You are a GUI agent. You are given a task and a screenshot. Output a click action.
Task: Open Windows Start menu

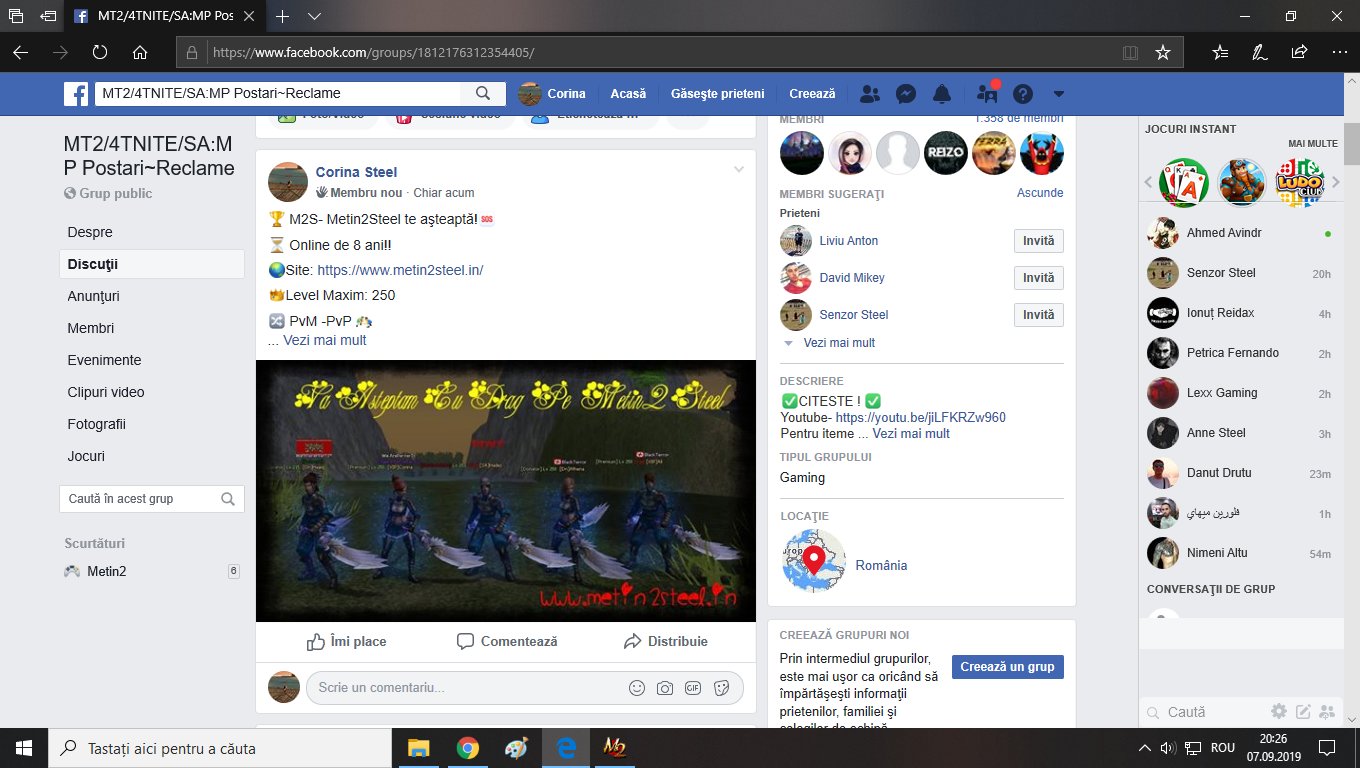point(24,748)
